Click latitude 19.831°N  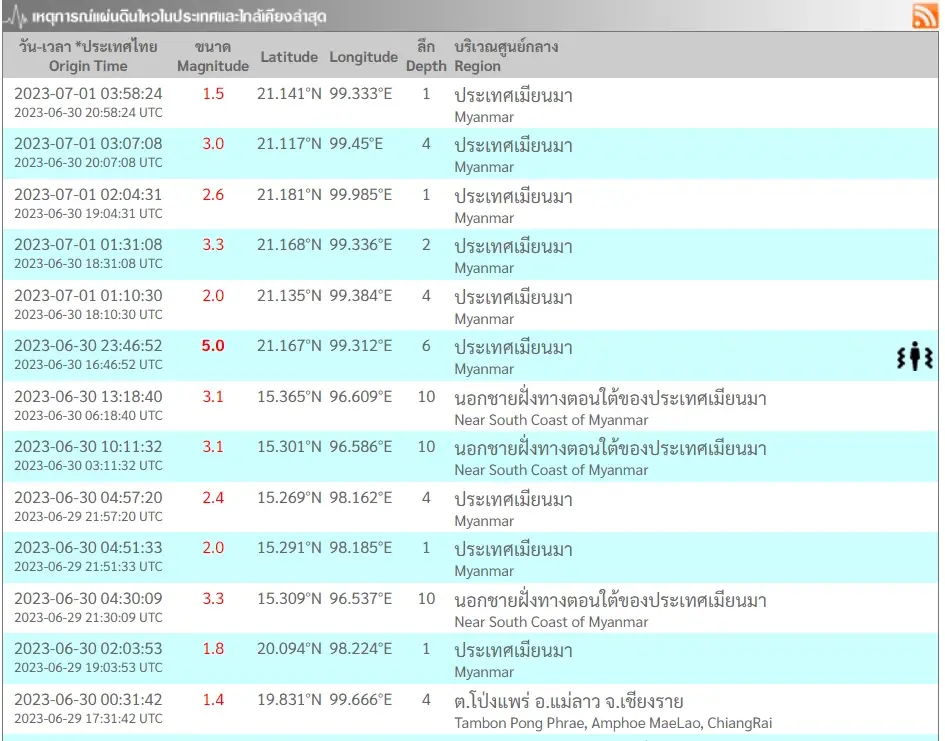tap(289, 700)
